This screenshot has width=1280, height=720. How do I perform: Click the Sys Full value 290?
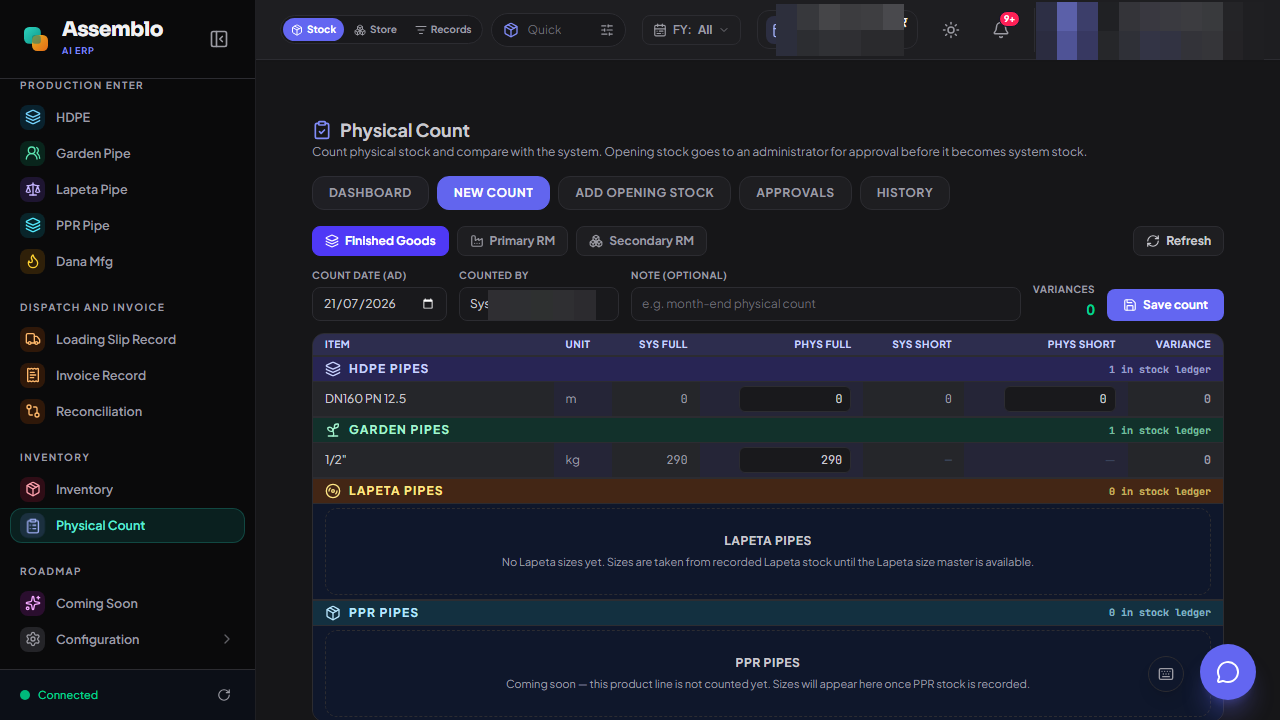[677, 460]
